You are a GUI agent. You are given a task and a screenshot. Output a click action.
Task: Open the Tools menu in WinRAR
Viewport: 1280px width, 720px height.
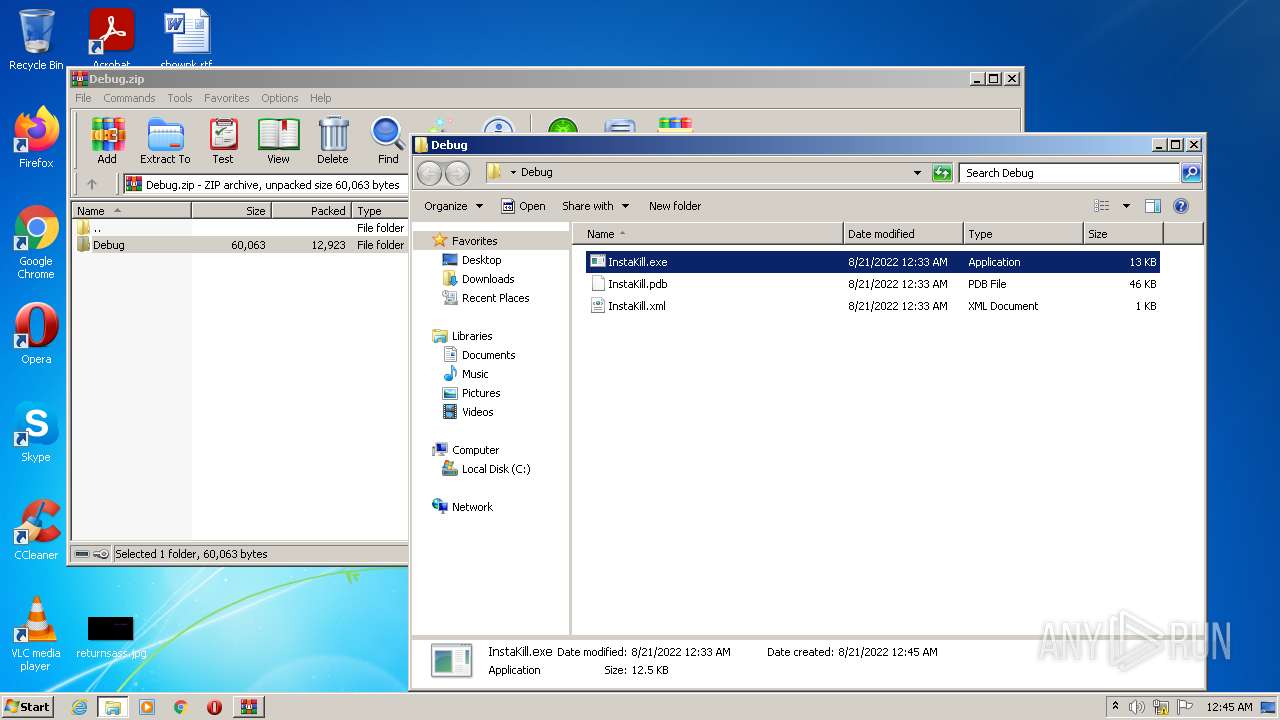click(180, 98)
